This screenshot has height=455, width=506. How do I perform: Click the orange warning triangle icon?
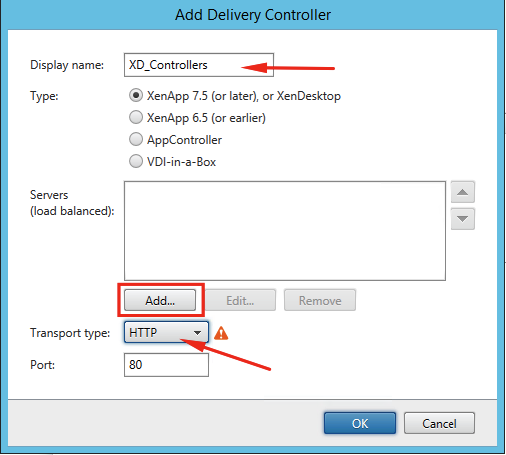pos(221,333)
